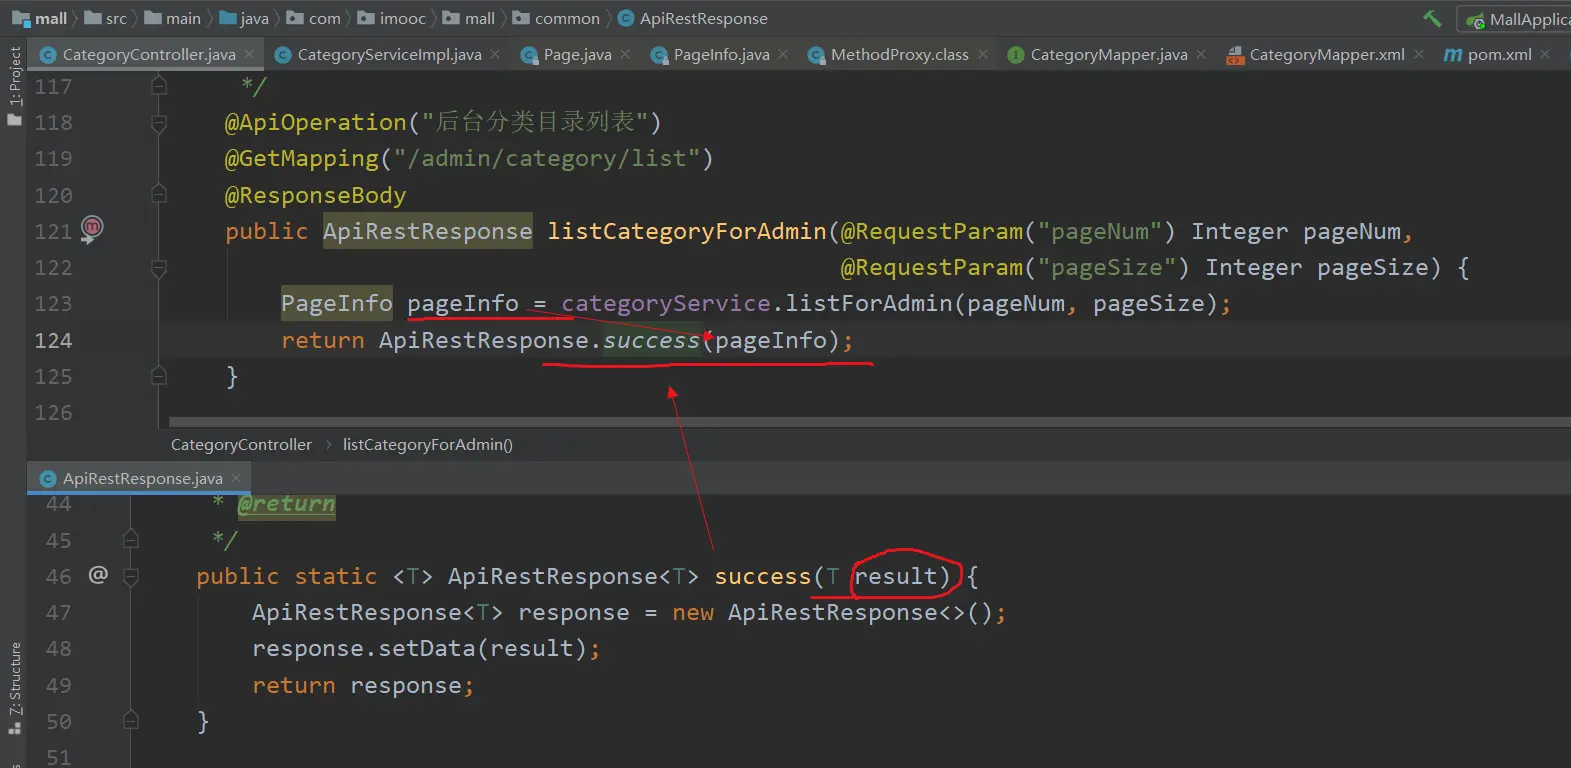Image resolution: width=1571 pixels, height=768 pixels.
Task: Switch to CategoryServiceImpl.java tab
Action: tap(388, 55)
